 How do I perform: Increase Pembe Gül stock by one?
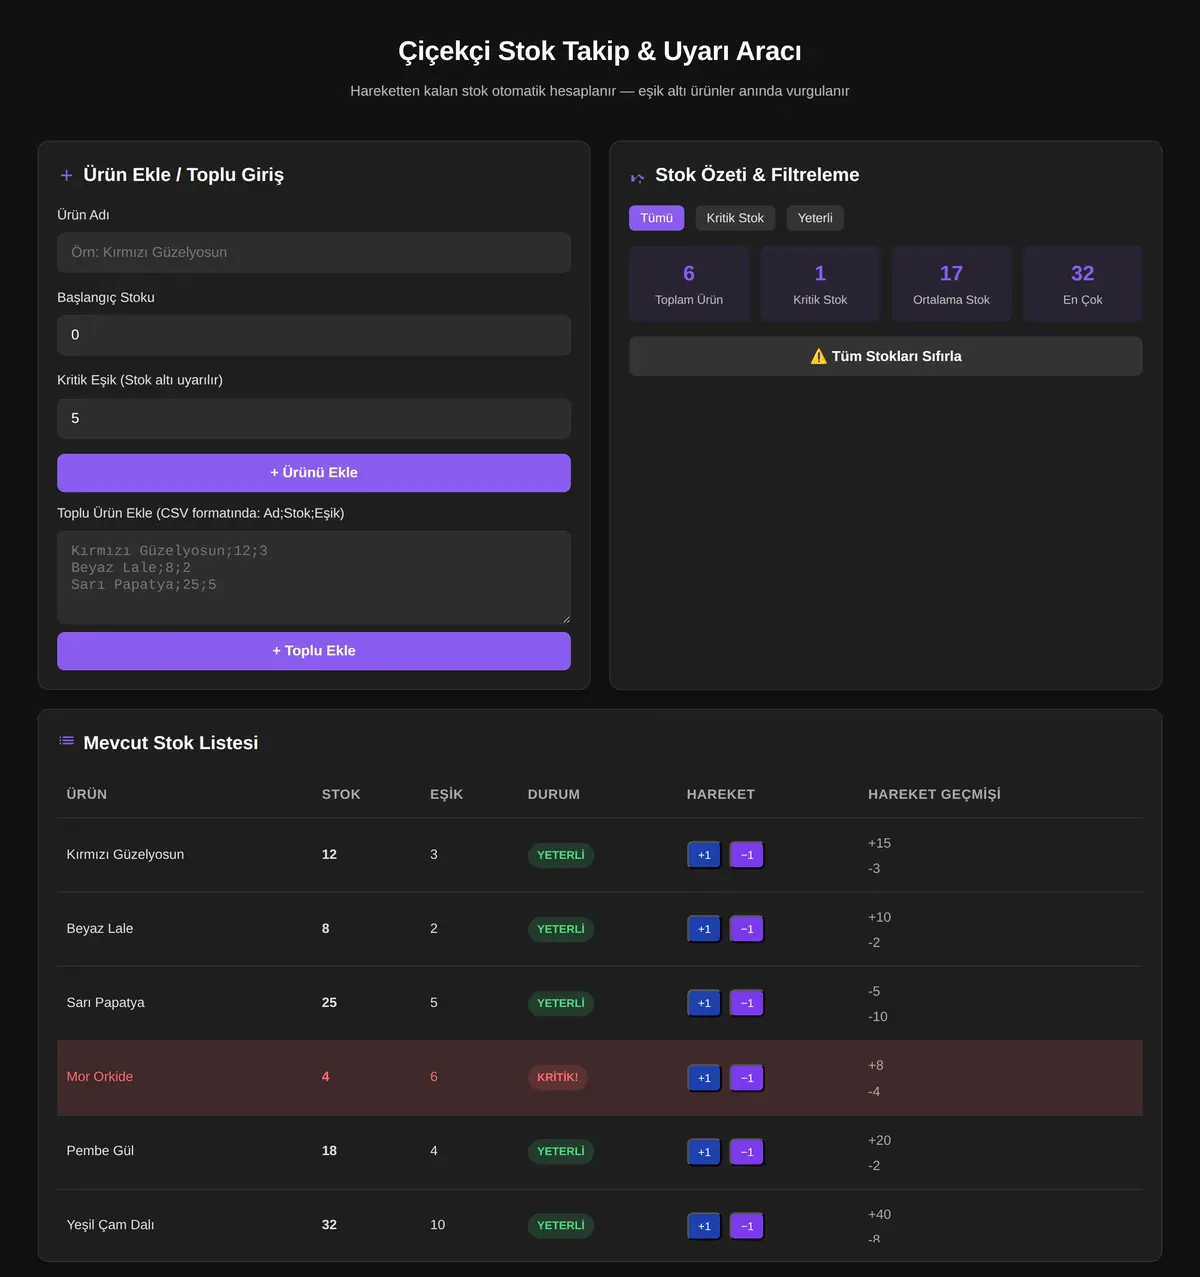[704, 1152]
